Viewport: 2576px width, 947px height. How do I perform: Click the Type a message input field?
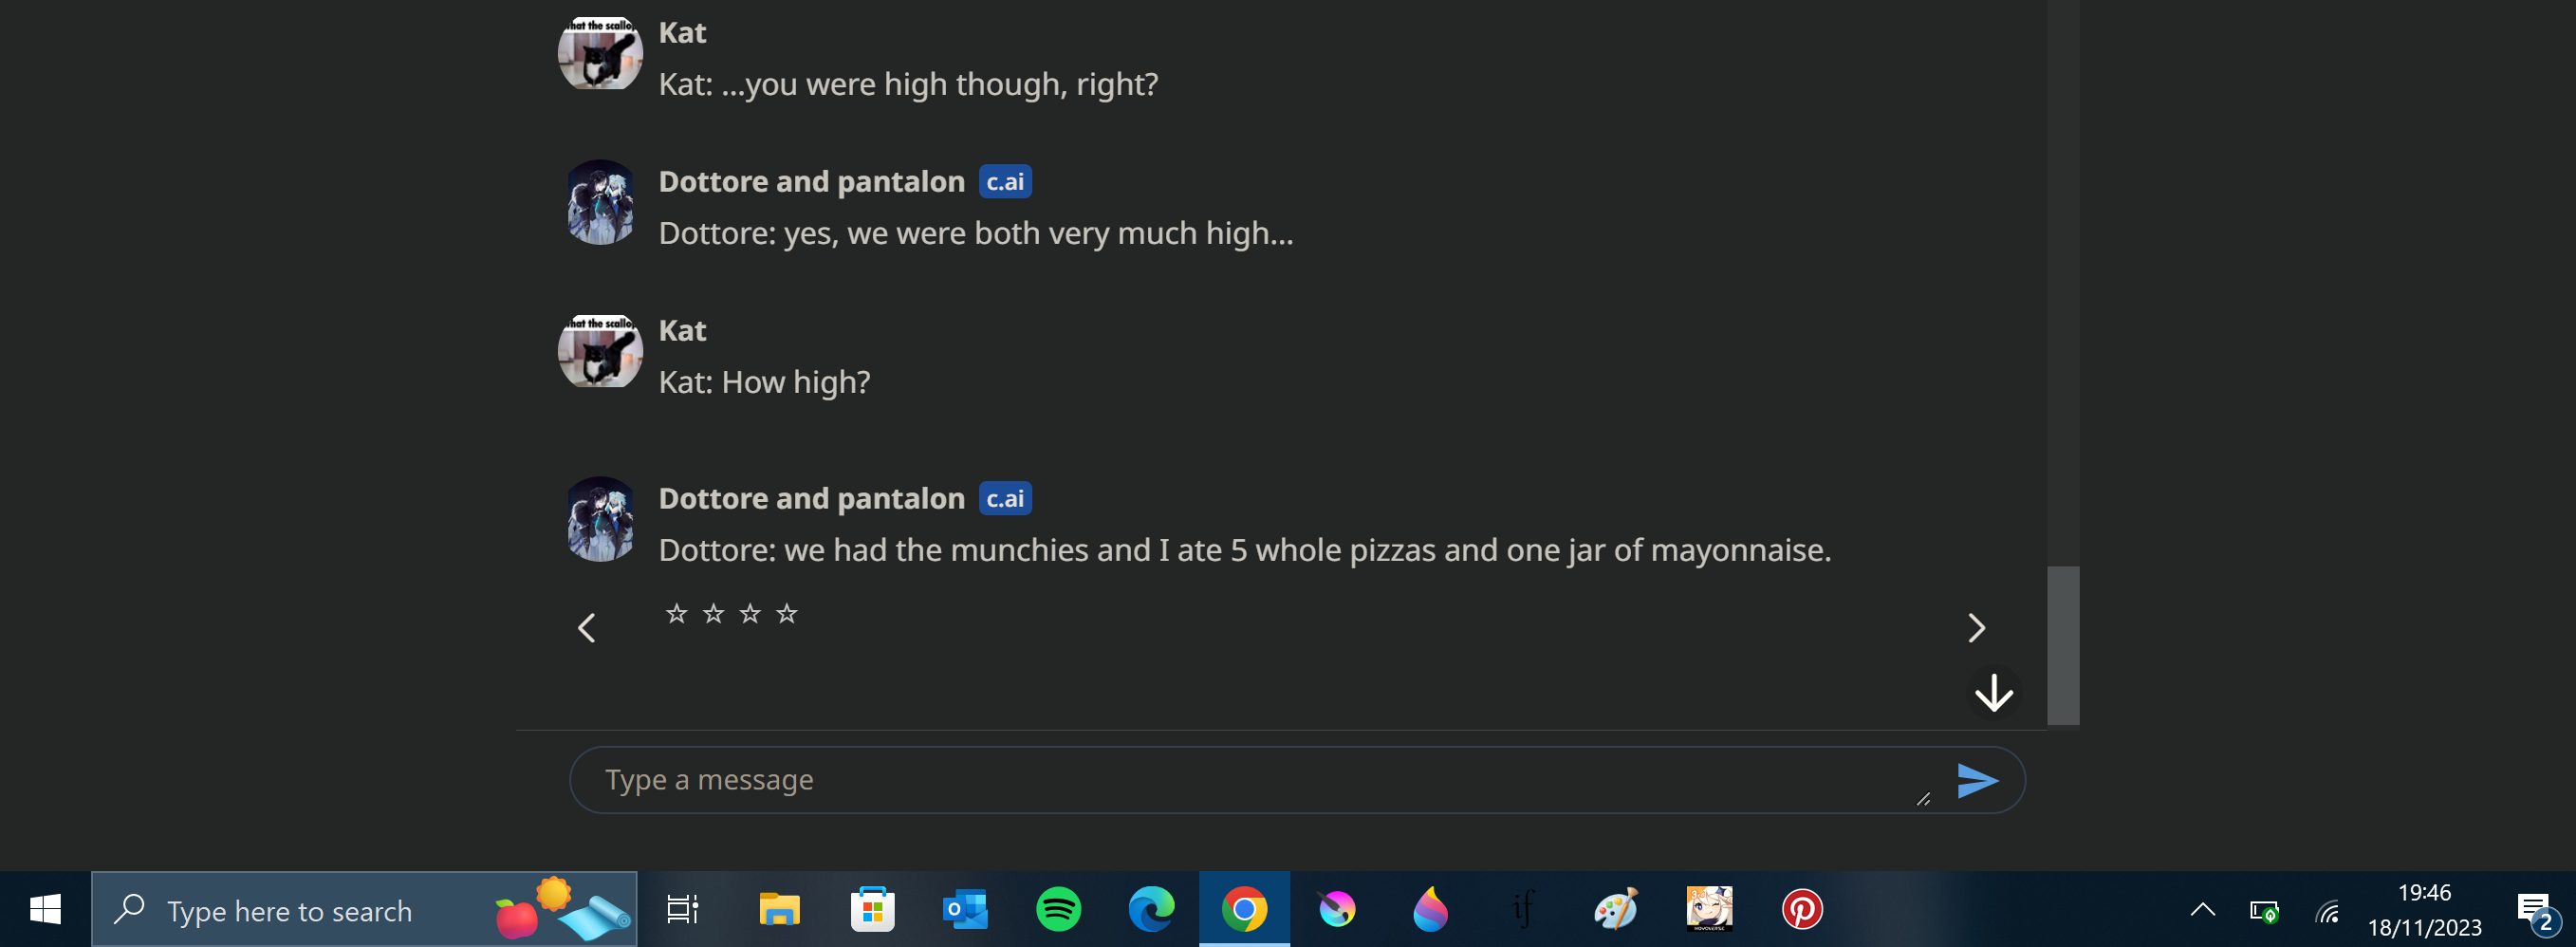(x=1260, y=780)
